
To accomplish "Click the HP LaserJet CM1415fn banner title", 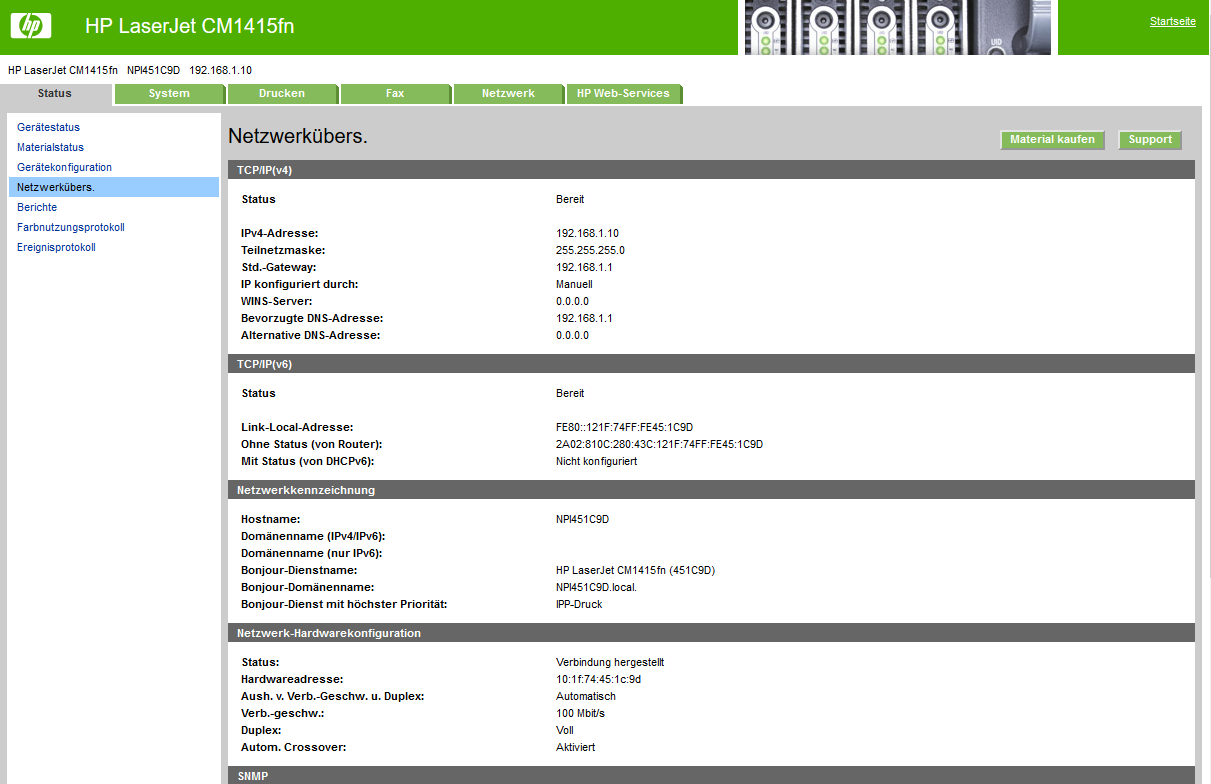I will pyautogui.click(x=190, y=27).
